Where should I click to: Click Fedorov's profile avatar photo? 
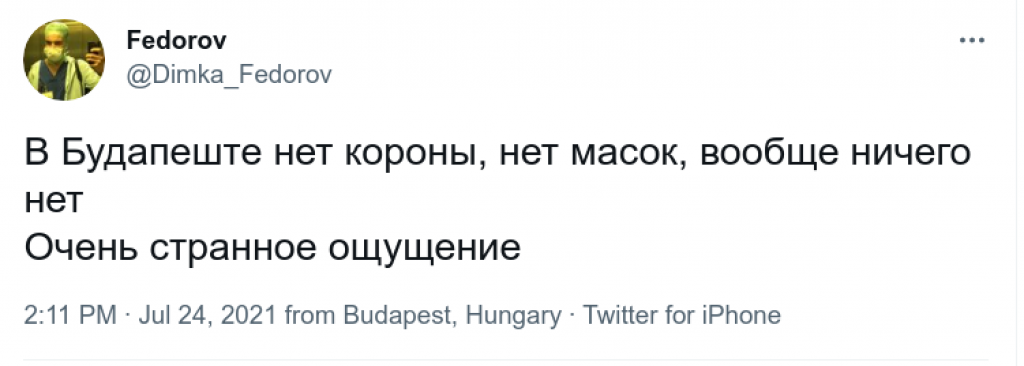(x=64, y=59)
